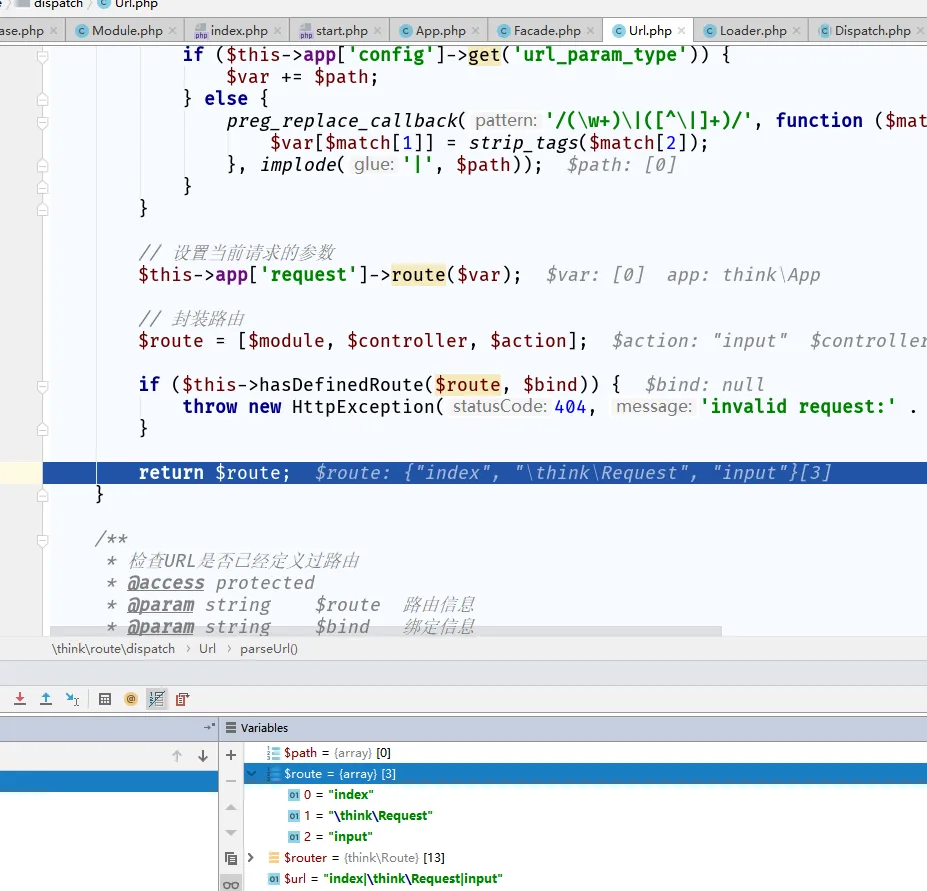Toggle the sort values alphabetically button
The width and height of the screenshot is (927, 891).
pos(156,699)
